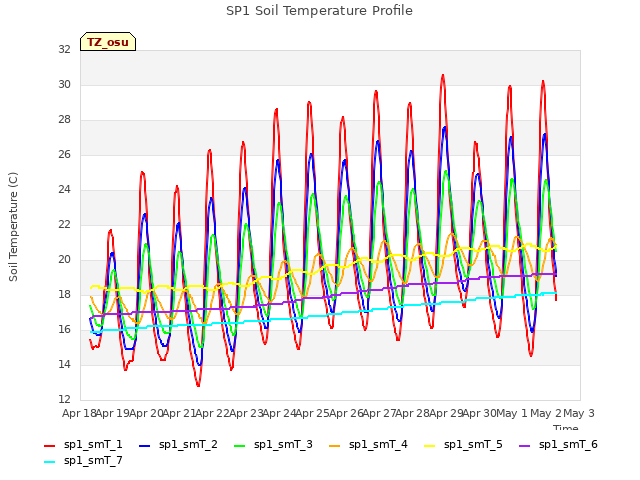Click the purple sp1_smT_6 legend swatch
640x480 pixels.
point(525,446)
